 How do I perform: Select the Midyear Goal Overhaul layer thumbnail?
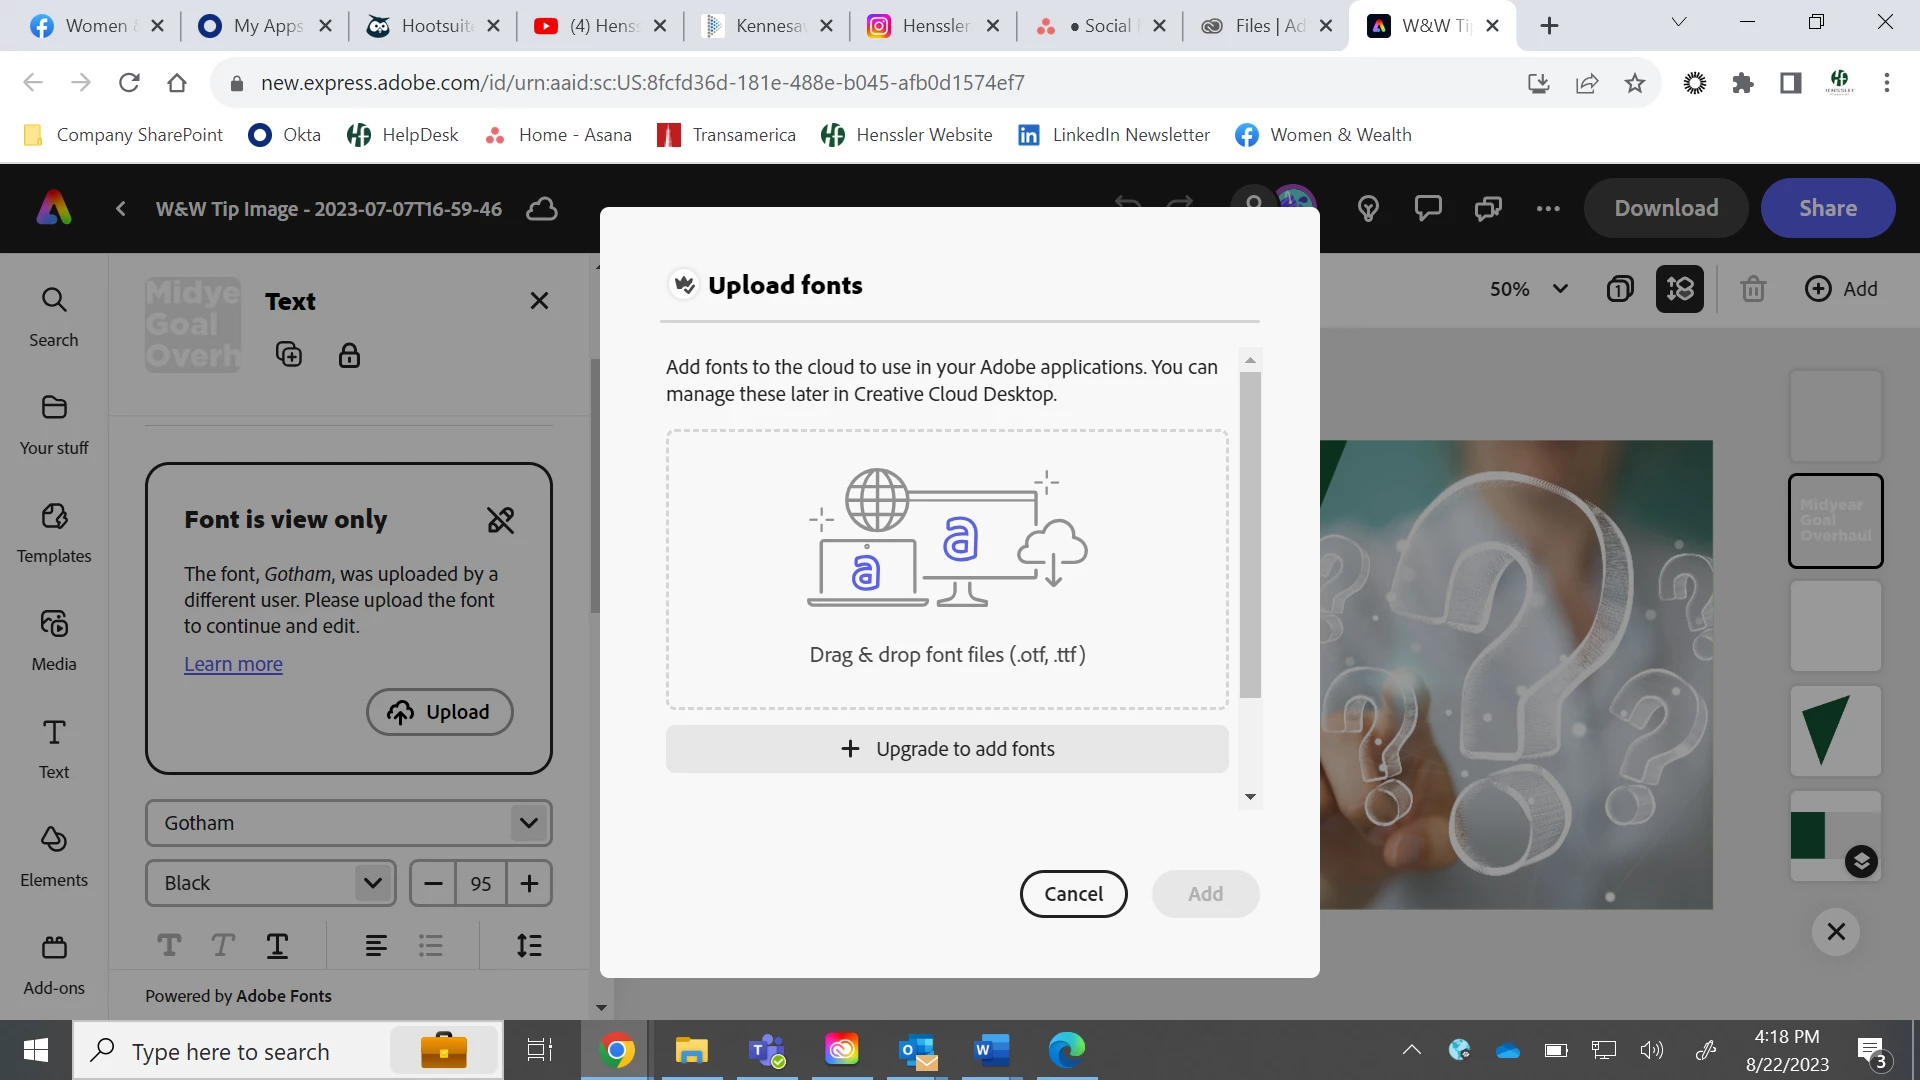pyautogui.click(x=1835, y=521)
